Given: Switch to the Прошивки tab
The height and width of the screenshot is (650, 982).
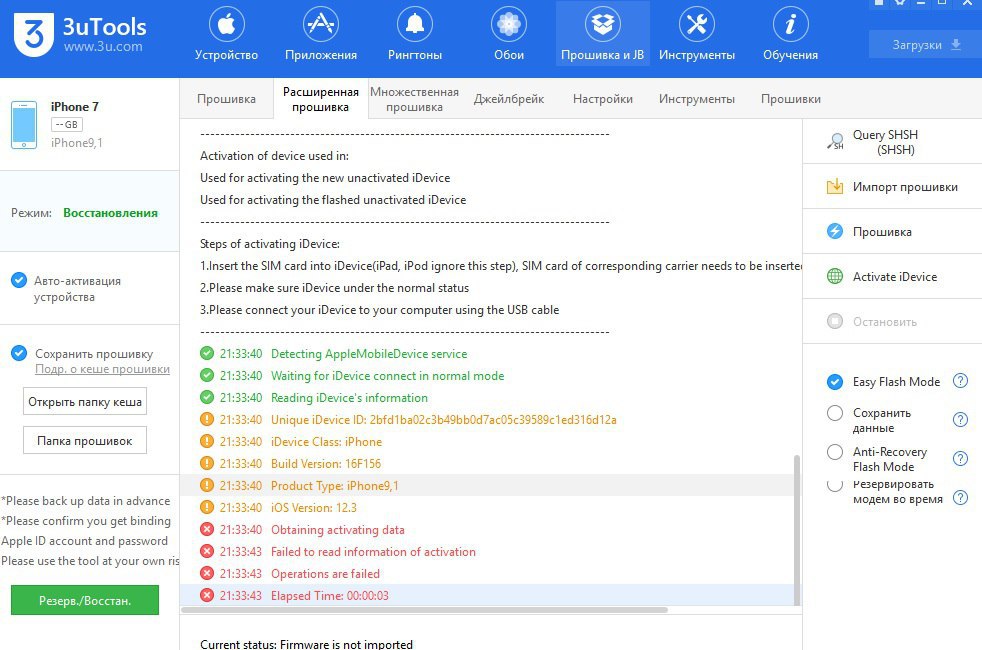Looking at the screenshot, I should [790, 99].
